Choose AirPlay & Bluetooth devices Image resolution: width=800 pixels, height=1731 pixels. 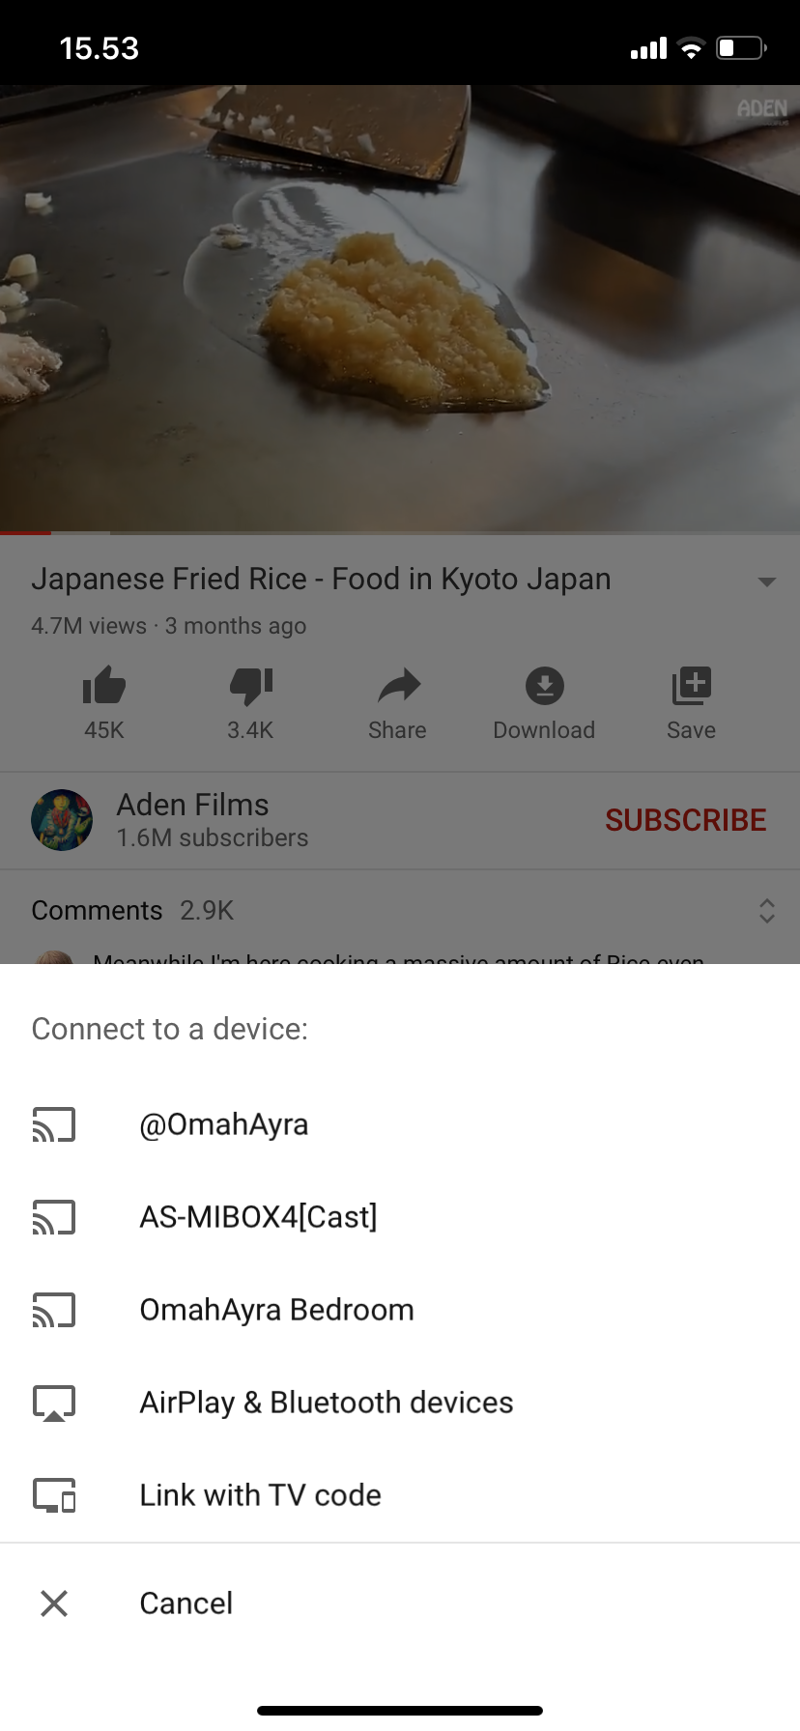tap(400, 1403)
